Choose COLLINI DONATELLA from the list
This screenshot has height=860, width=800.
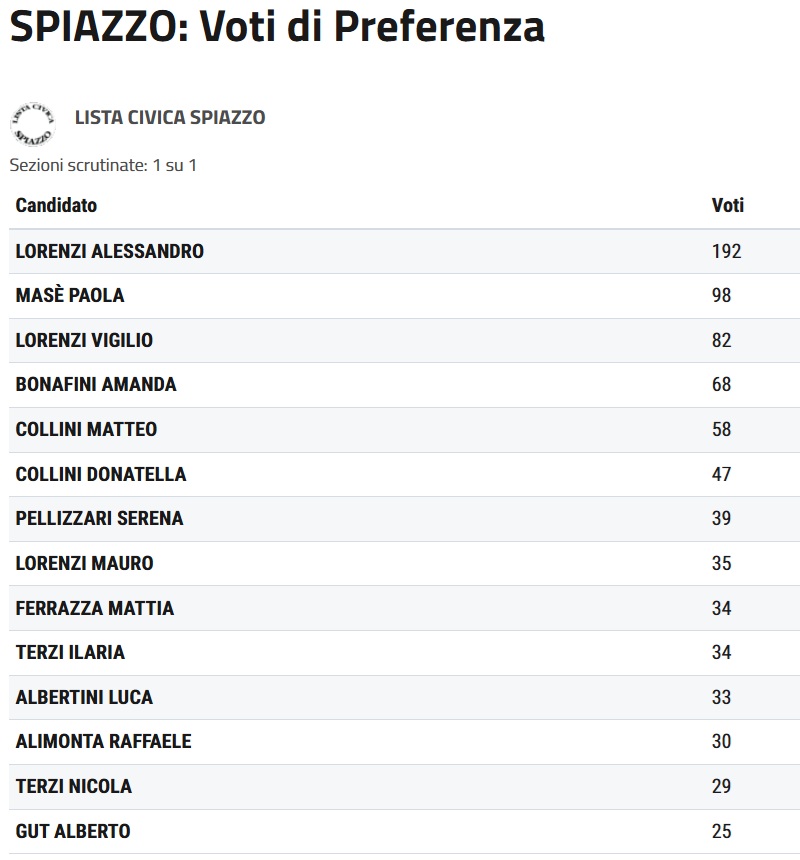click(x=101, y=474)
